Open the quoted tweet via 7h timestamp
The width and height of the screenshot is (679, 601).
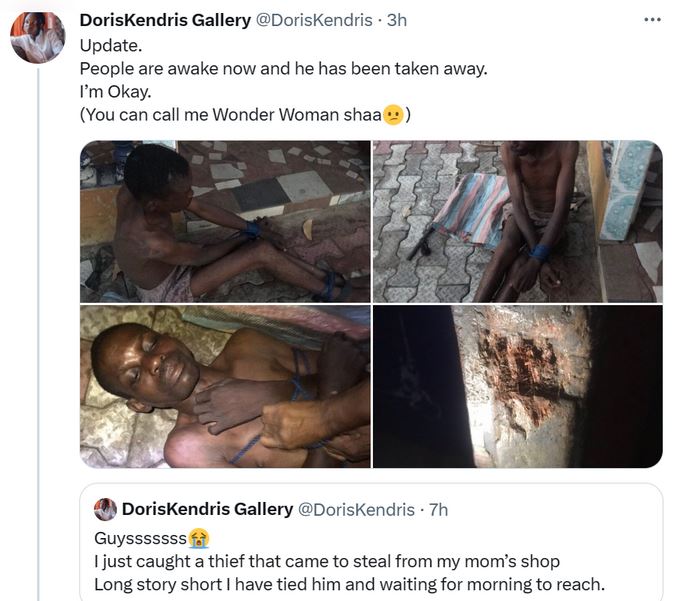438,509
